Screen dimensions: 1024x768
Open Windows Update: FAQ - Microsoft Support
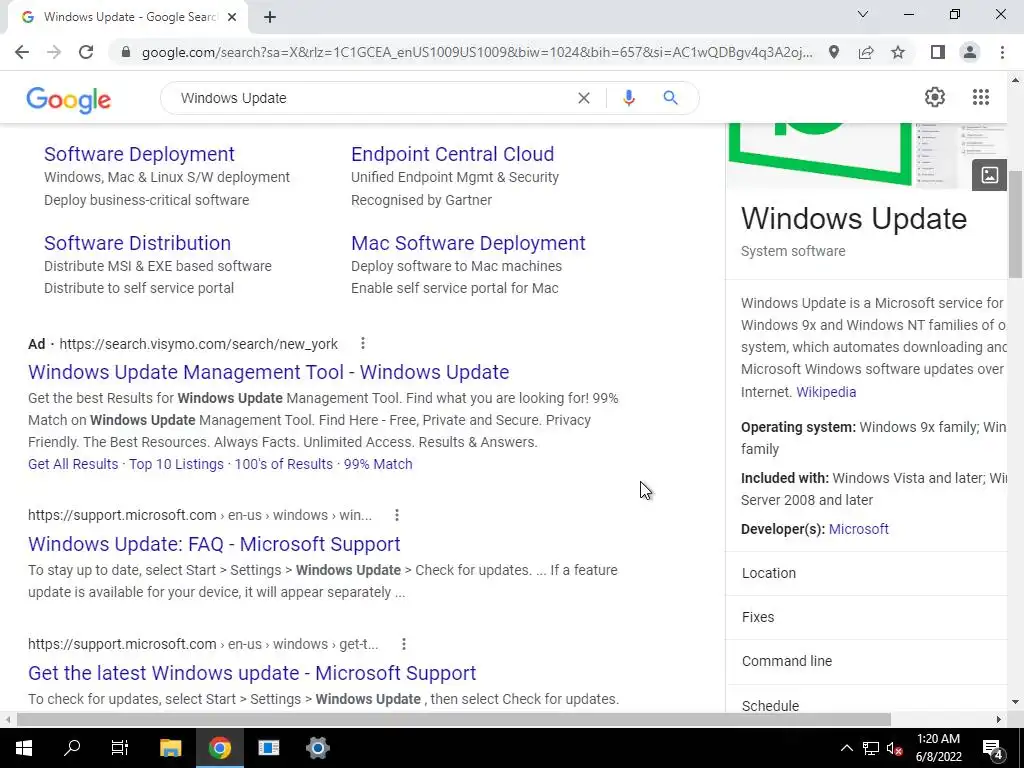point(214,544)
